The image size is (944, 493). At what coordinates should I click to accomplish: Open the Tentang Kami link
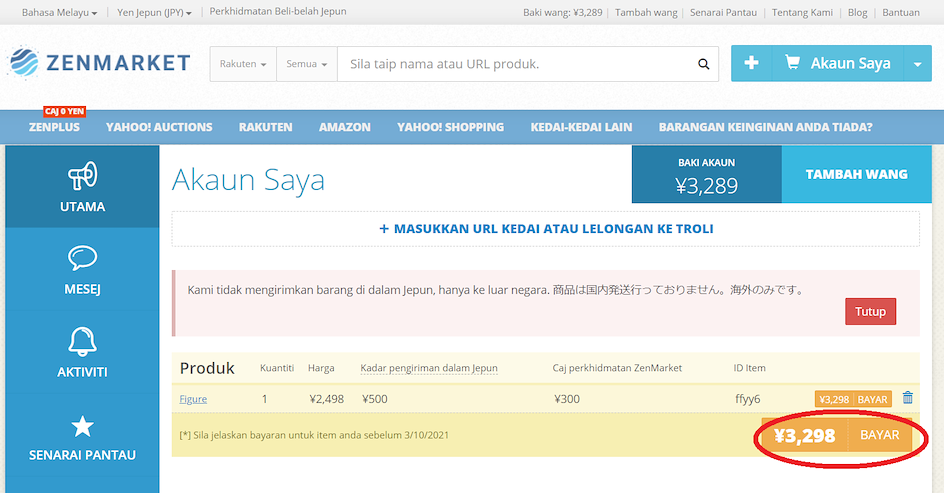click(x=803, y=12)
